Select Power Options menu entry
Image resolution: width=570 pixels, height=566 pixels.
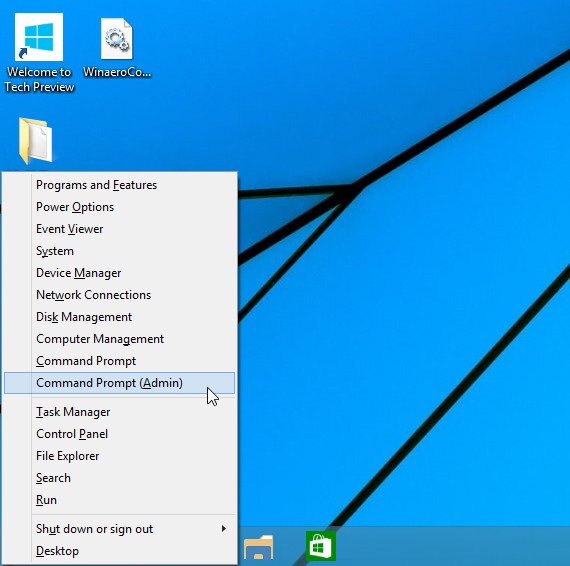point(119,207)
